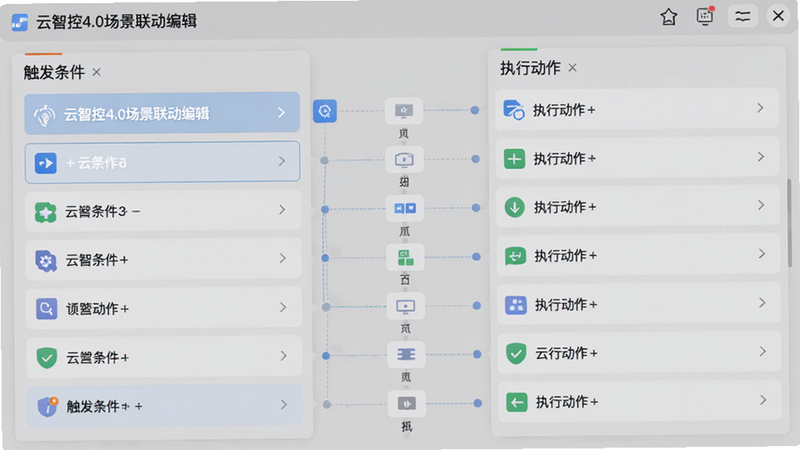Click the left connector dot of the split-panel node

[325, 209]
